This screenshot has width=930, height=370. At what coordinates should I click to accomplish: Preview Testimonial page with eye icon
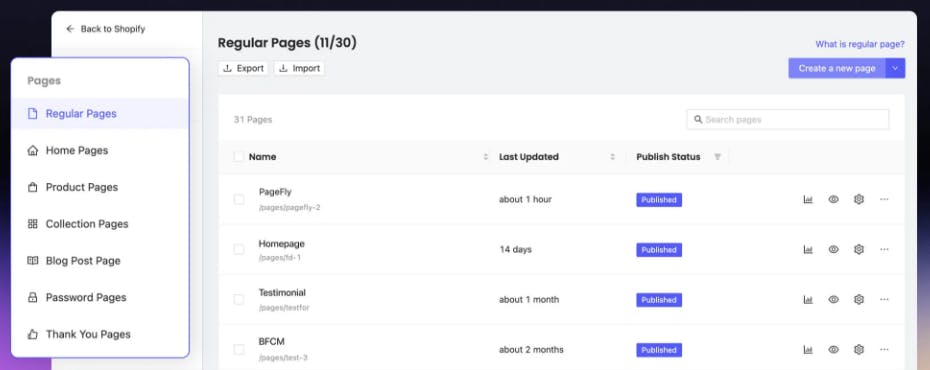[x=833, y=299]
